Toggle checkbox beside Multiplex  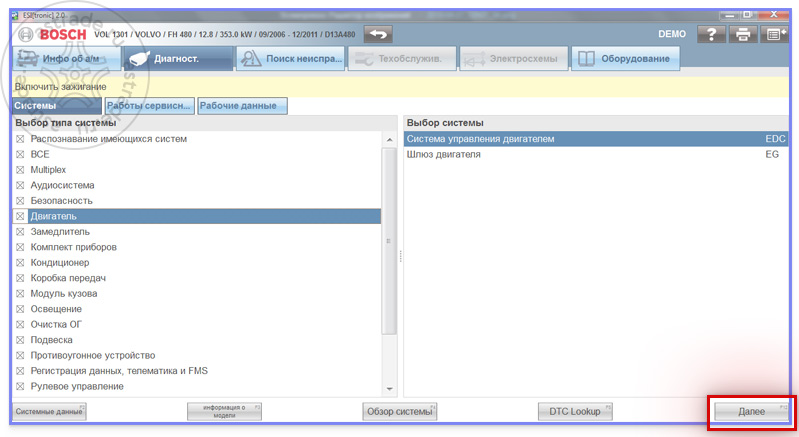20,170
